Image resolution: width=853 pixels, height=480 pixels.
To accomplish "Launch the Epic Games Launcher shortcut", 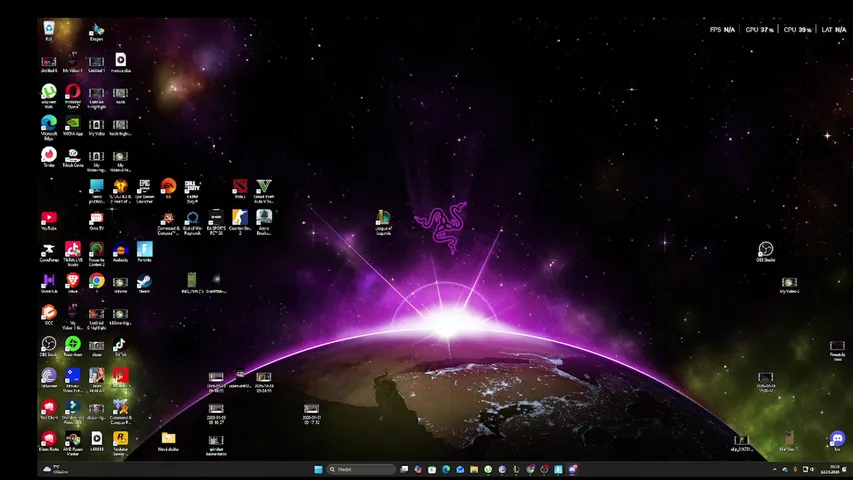I will coord(144,190).
